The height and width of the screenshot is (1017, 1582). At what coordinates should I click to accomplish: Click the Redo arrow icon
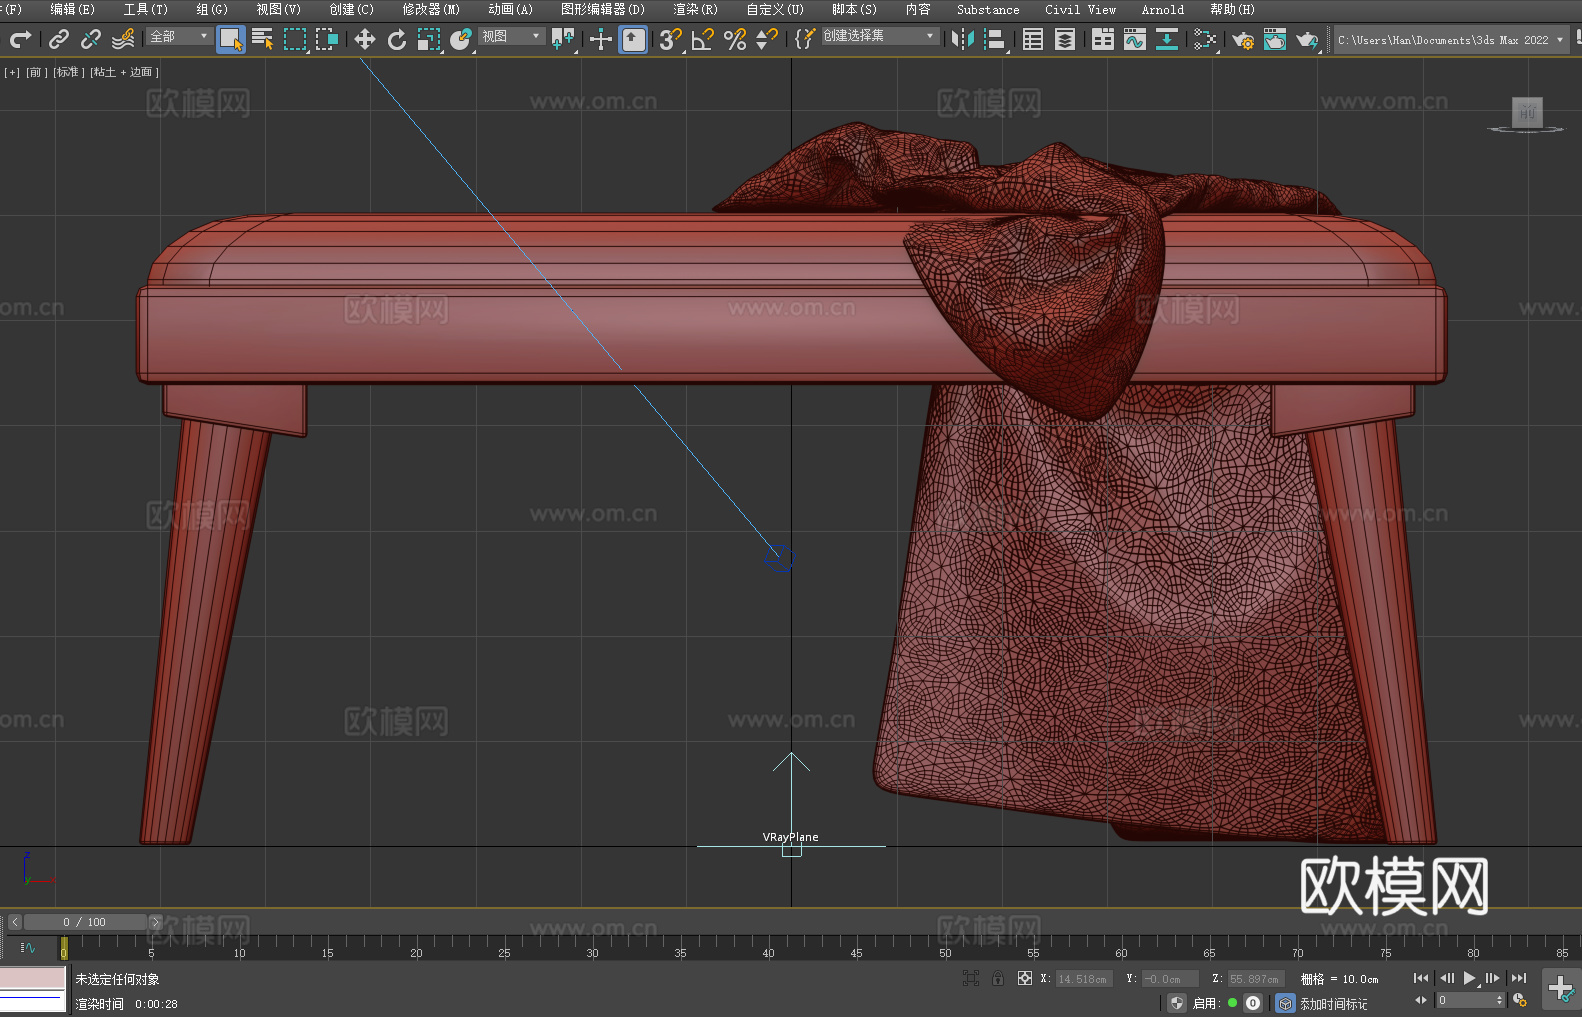tap(20, 39)
